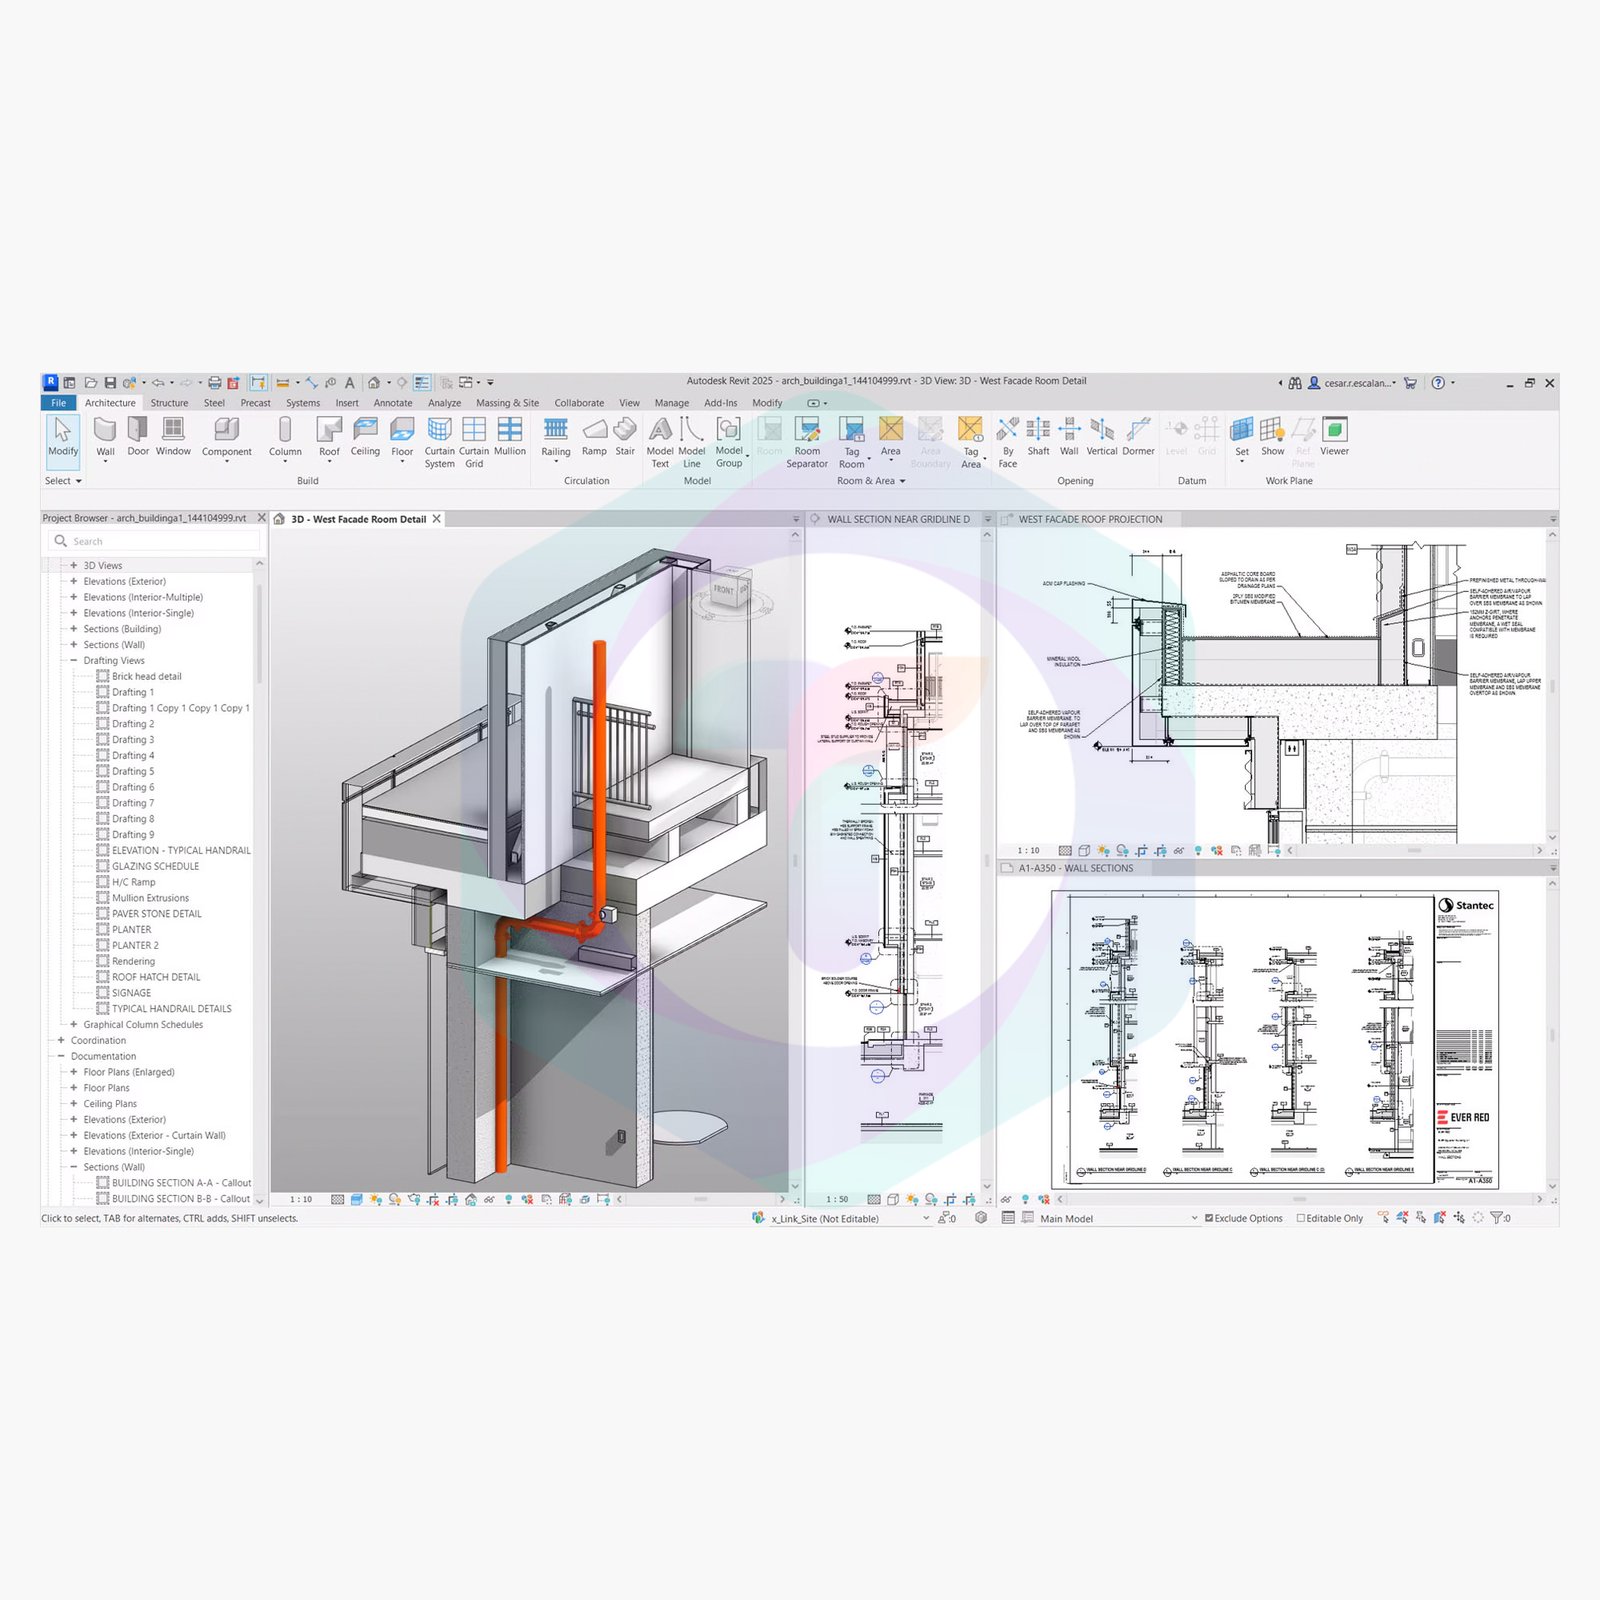Select the Model Line tool
Viewport: 1600px width, 1600px height.
point(692,443)
